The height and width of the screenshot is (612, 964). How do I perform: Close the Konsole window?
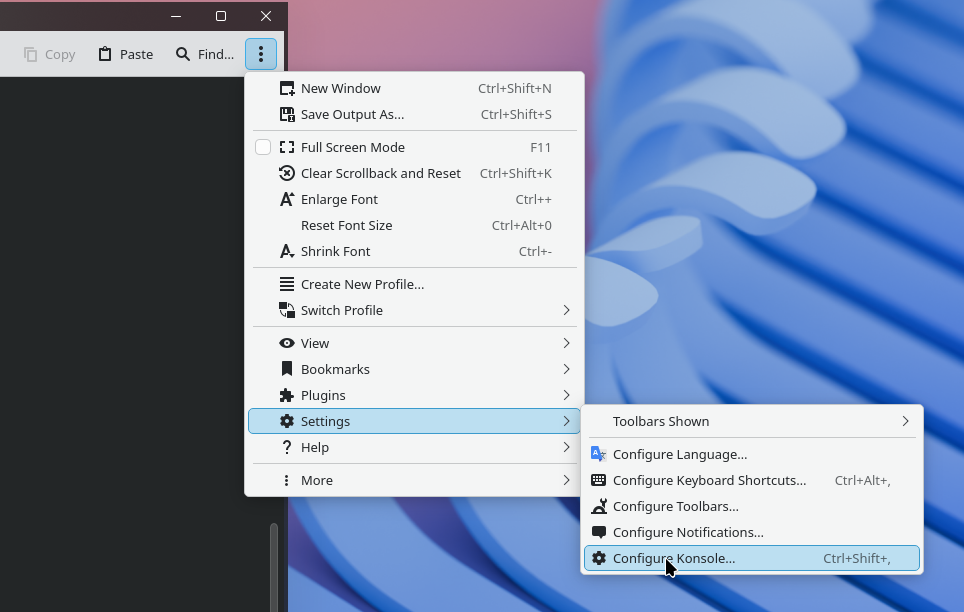coord(266,16)
